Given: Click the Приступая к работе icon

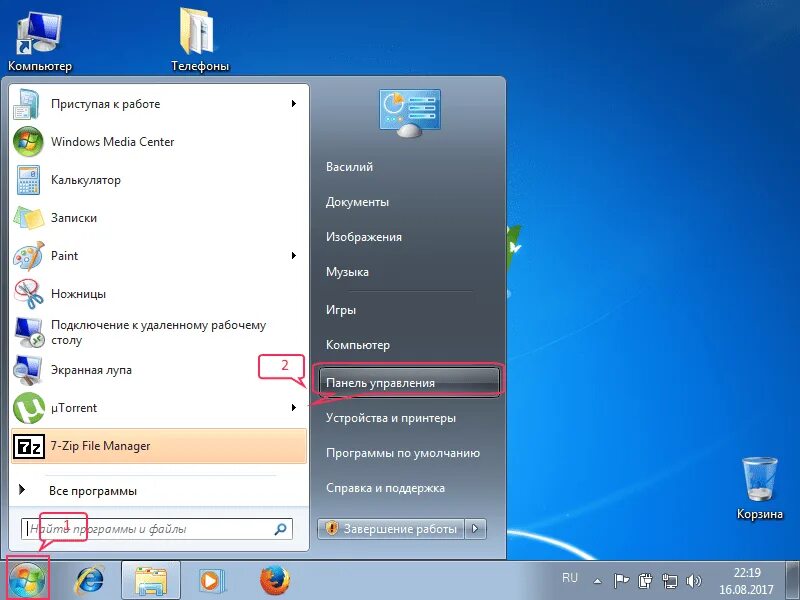Looking at the screenshot, I should coord(27,104).
